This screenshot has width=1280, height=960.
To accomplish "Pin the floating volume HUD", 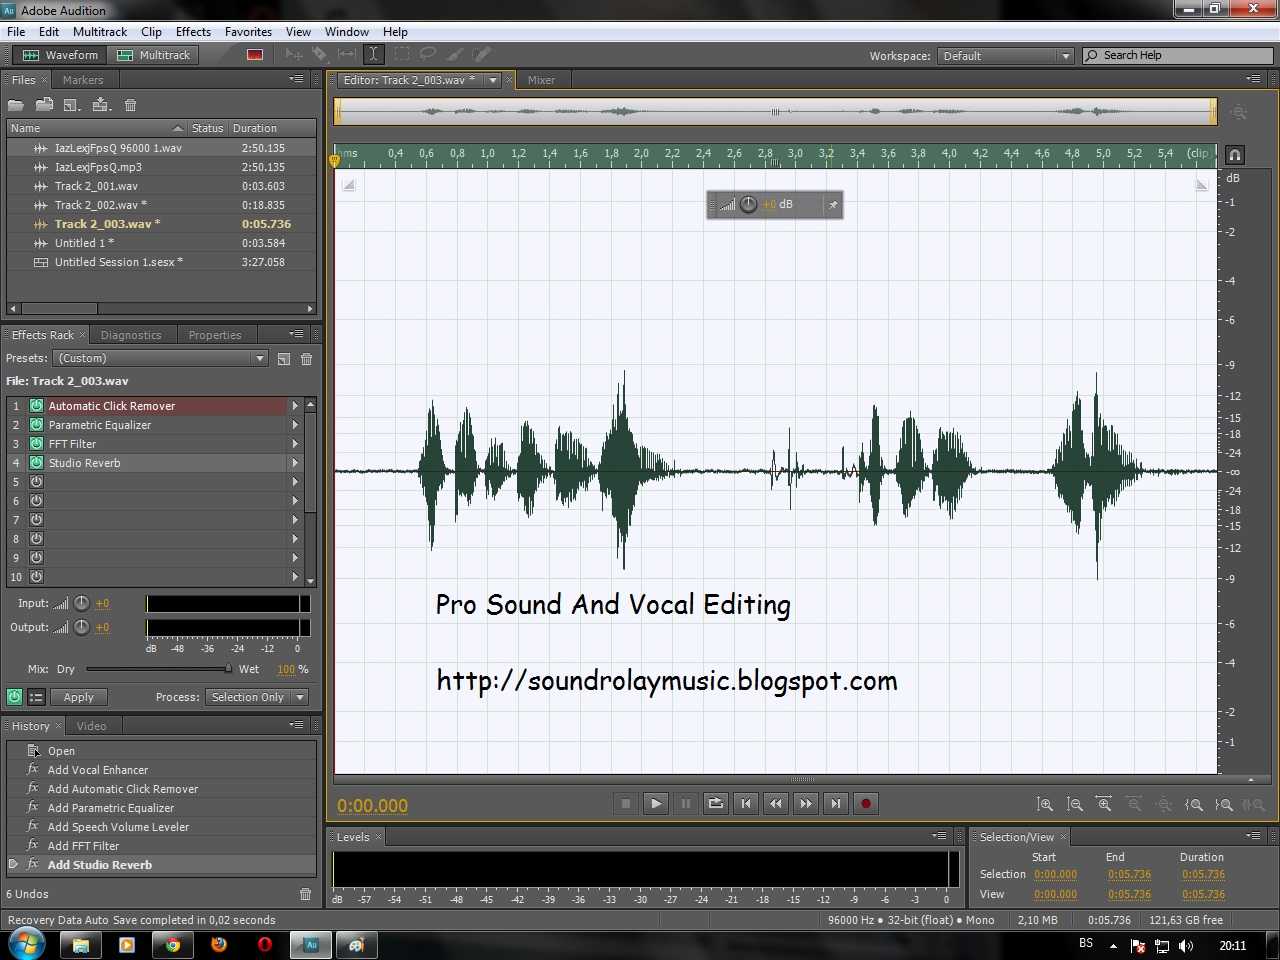I will (x=833, y=205).
